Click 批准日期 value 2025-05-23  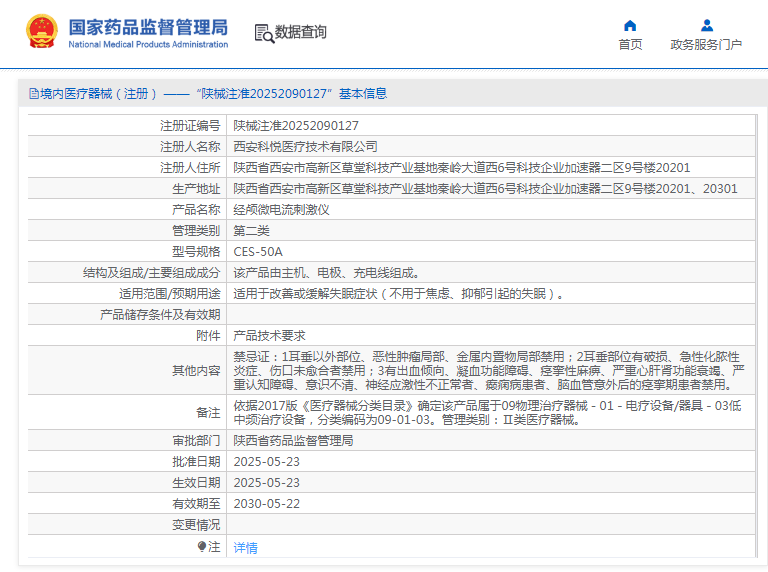(x=266, y=462)
